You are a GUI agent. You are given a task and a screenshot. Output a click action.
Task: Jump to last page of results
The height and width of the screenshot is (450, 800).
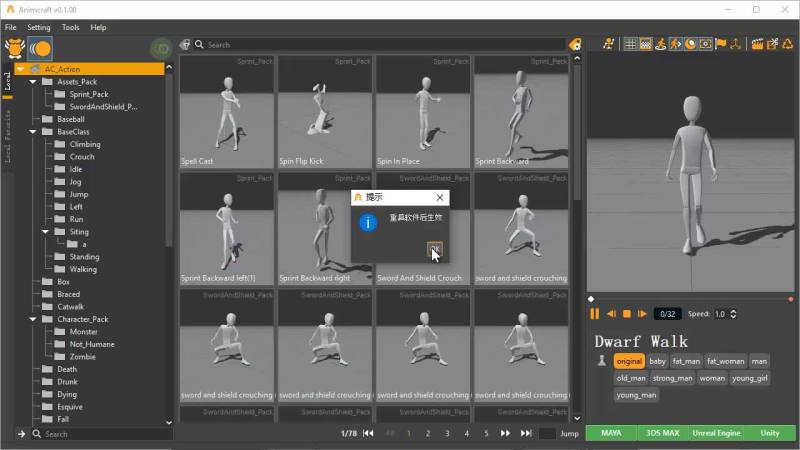(526, 433)
